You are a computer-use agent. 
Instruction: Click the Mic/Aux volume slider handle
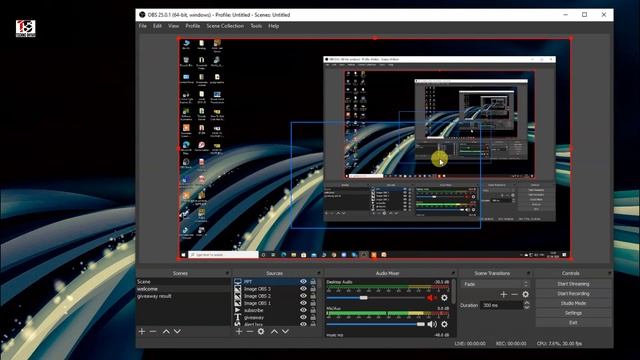[420, 324]
